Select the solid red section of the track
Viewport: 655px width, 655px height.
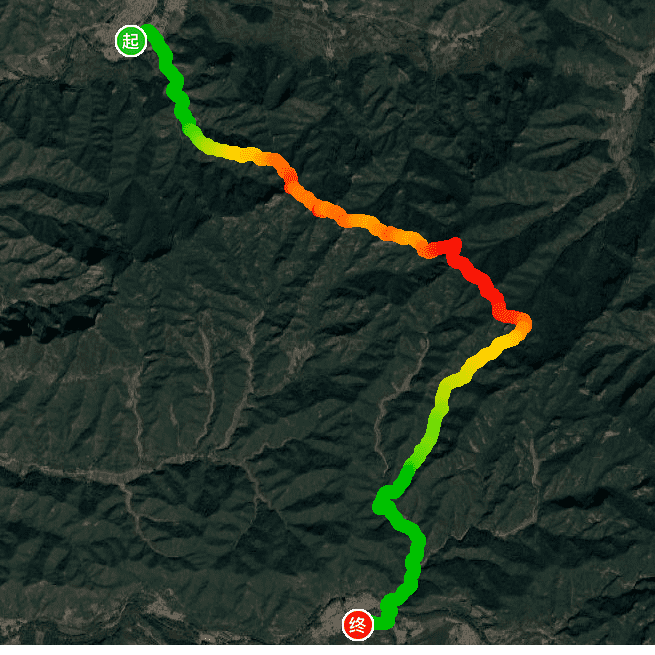(x=476, y=274)
